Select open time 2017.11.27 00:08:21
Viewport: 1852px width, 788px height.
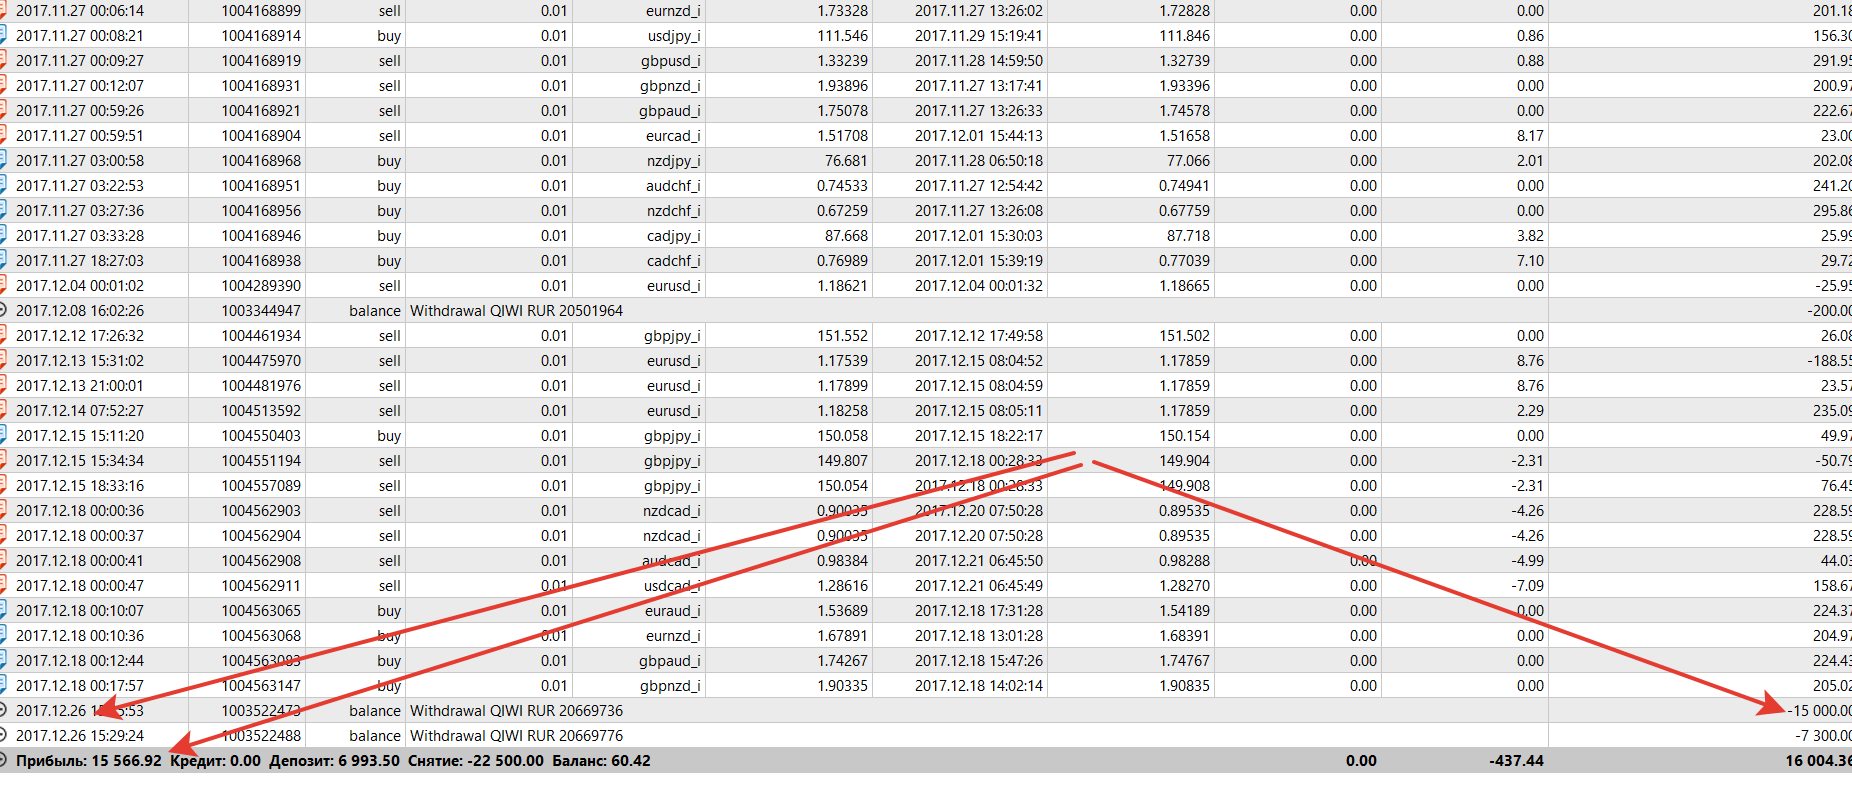click(x=80, y=35)
